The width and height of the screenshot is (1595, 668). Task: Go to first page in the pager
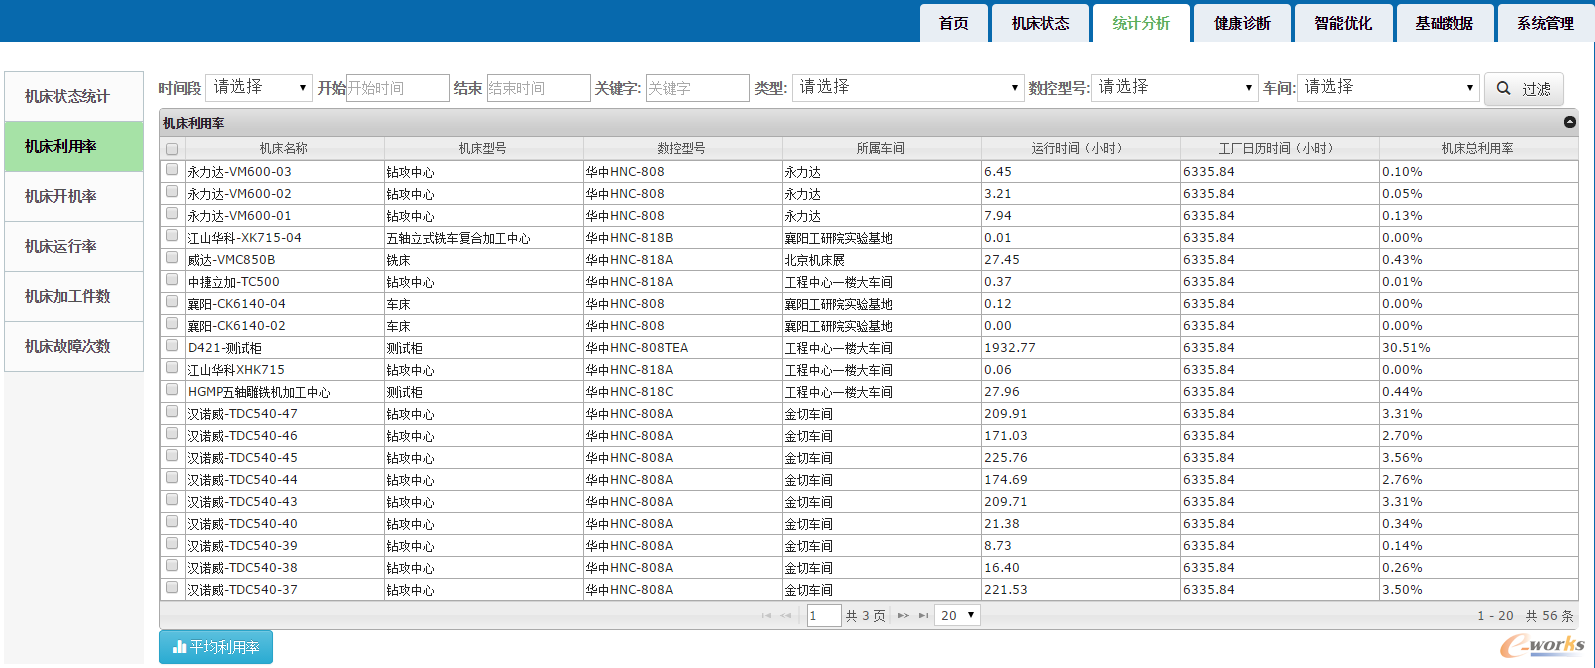766,616
